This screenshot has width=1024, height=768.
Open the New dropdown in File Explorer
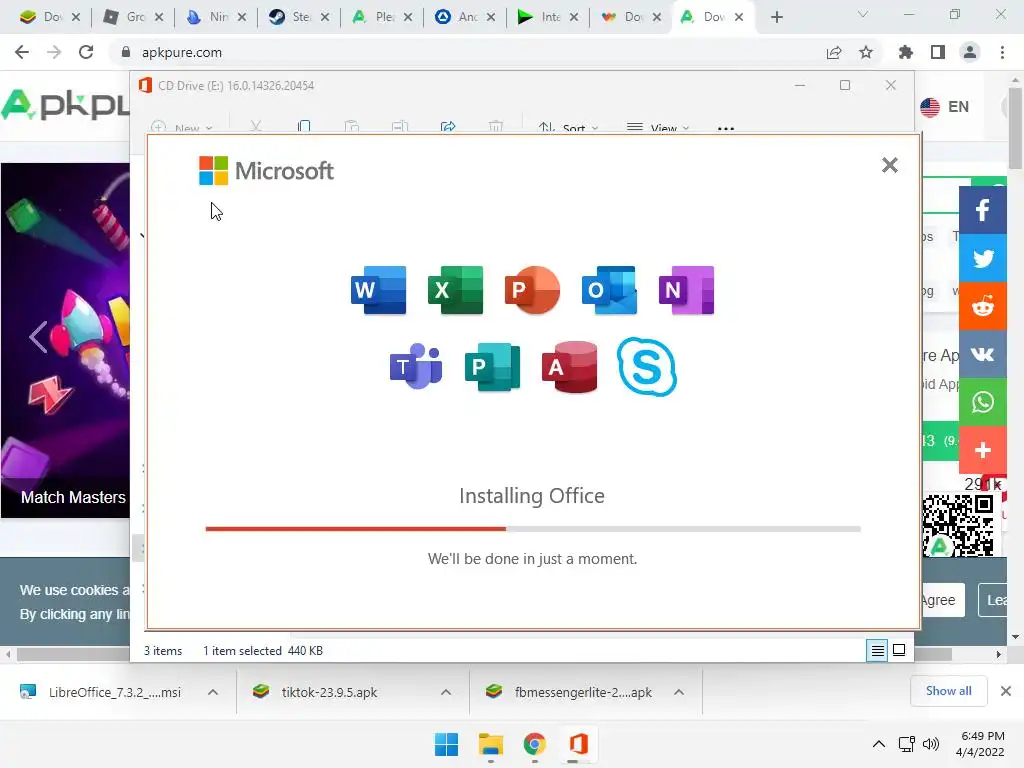[182, 127]
